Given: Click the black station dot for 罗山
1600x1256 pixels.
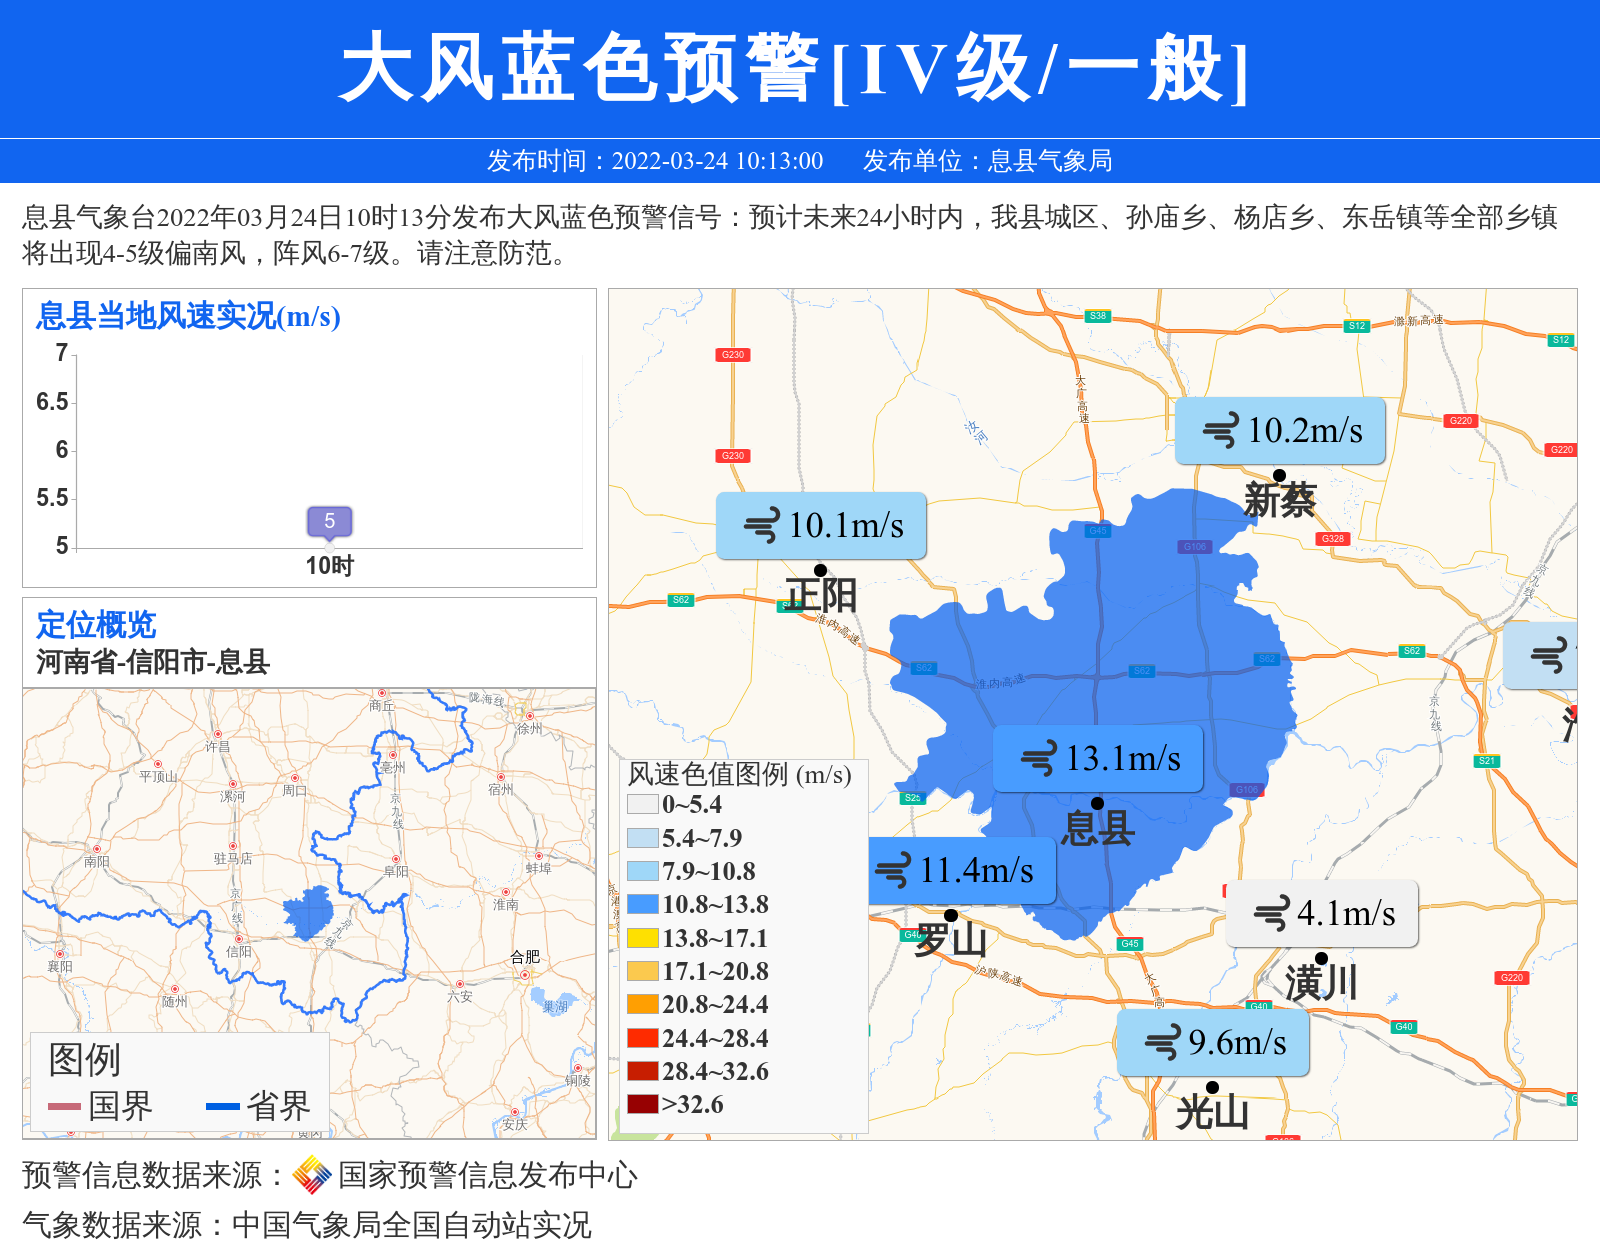Looking at the screenshot, I should pyautogui.click(x=951, y=915).
